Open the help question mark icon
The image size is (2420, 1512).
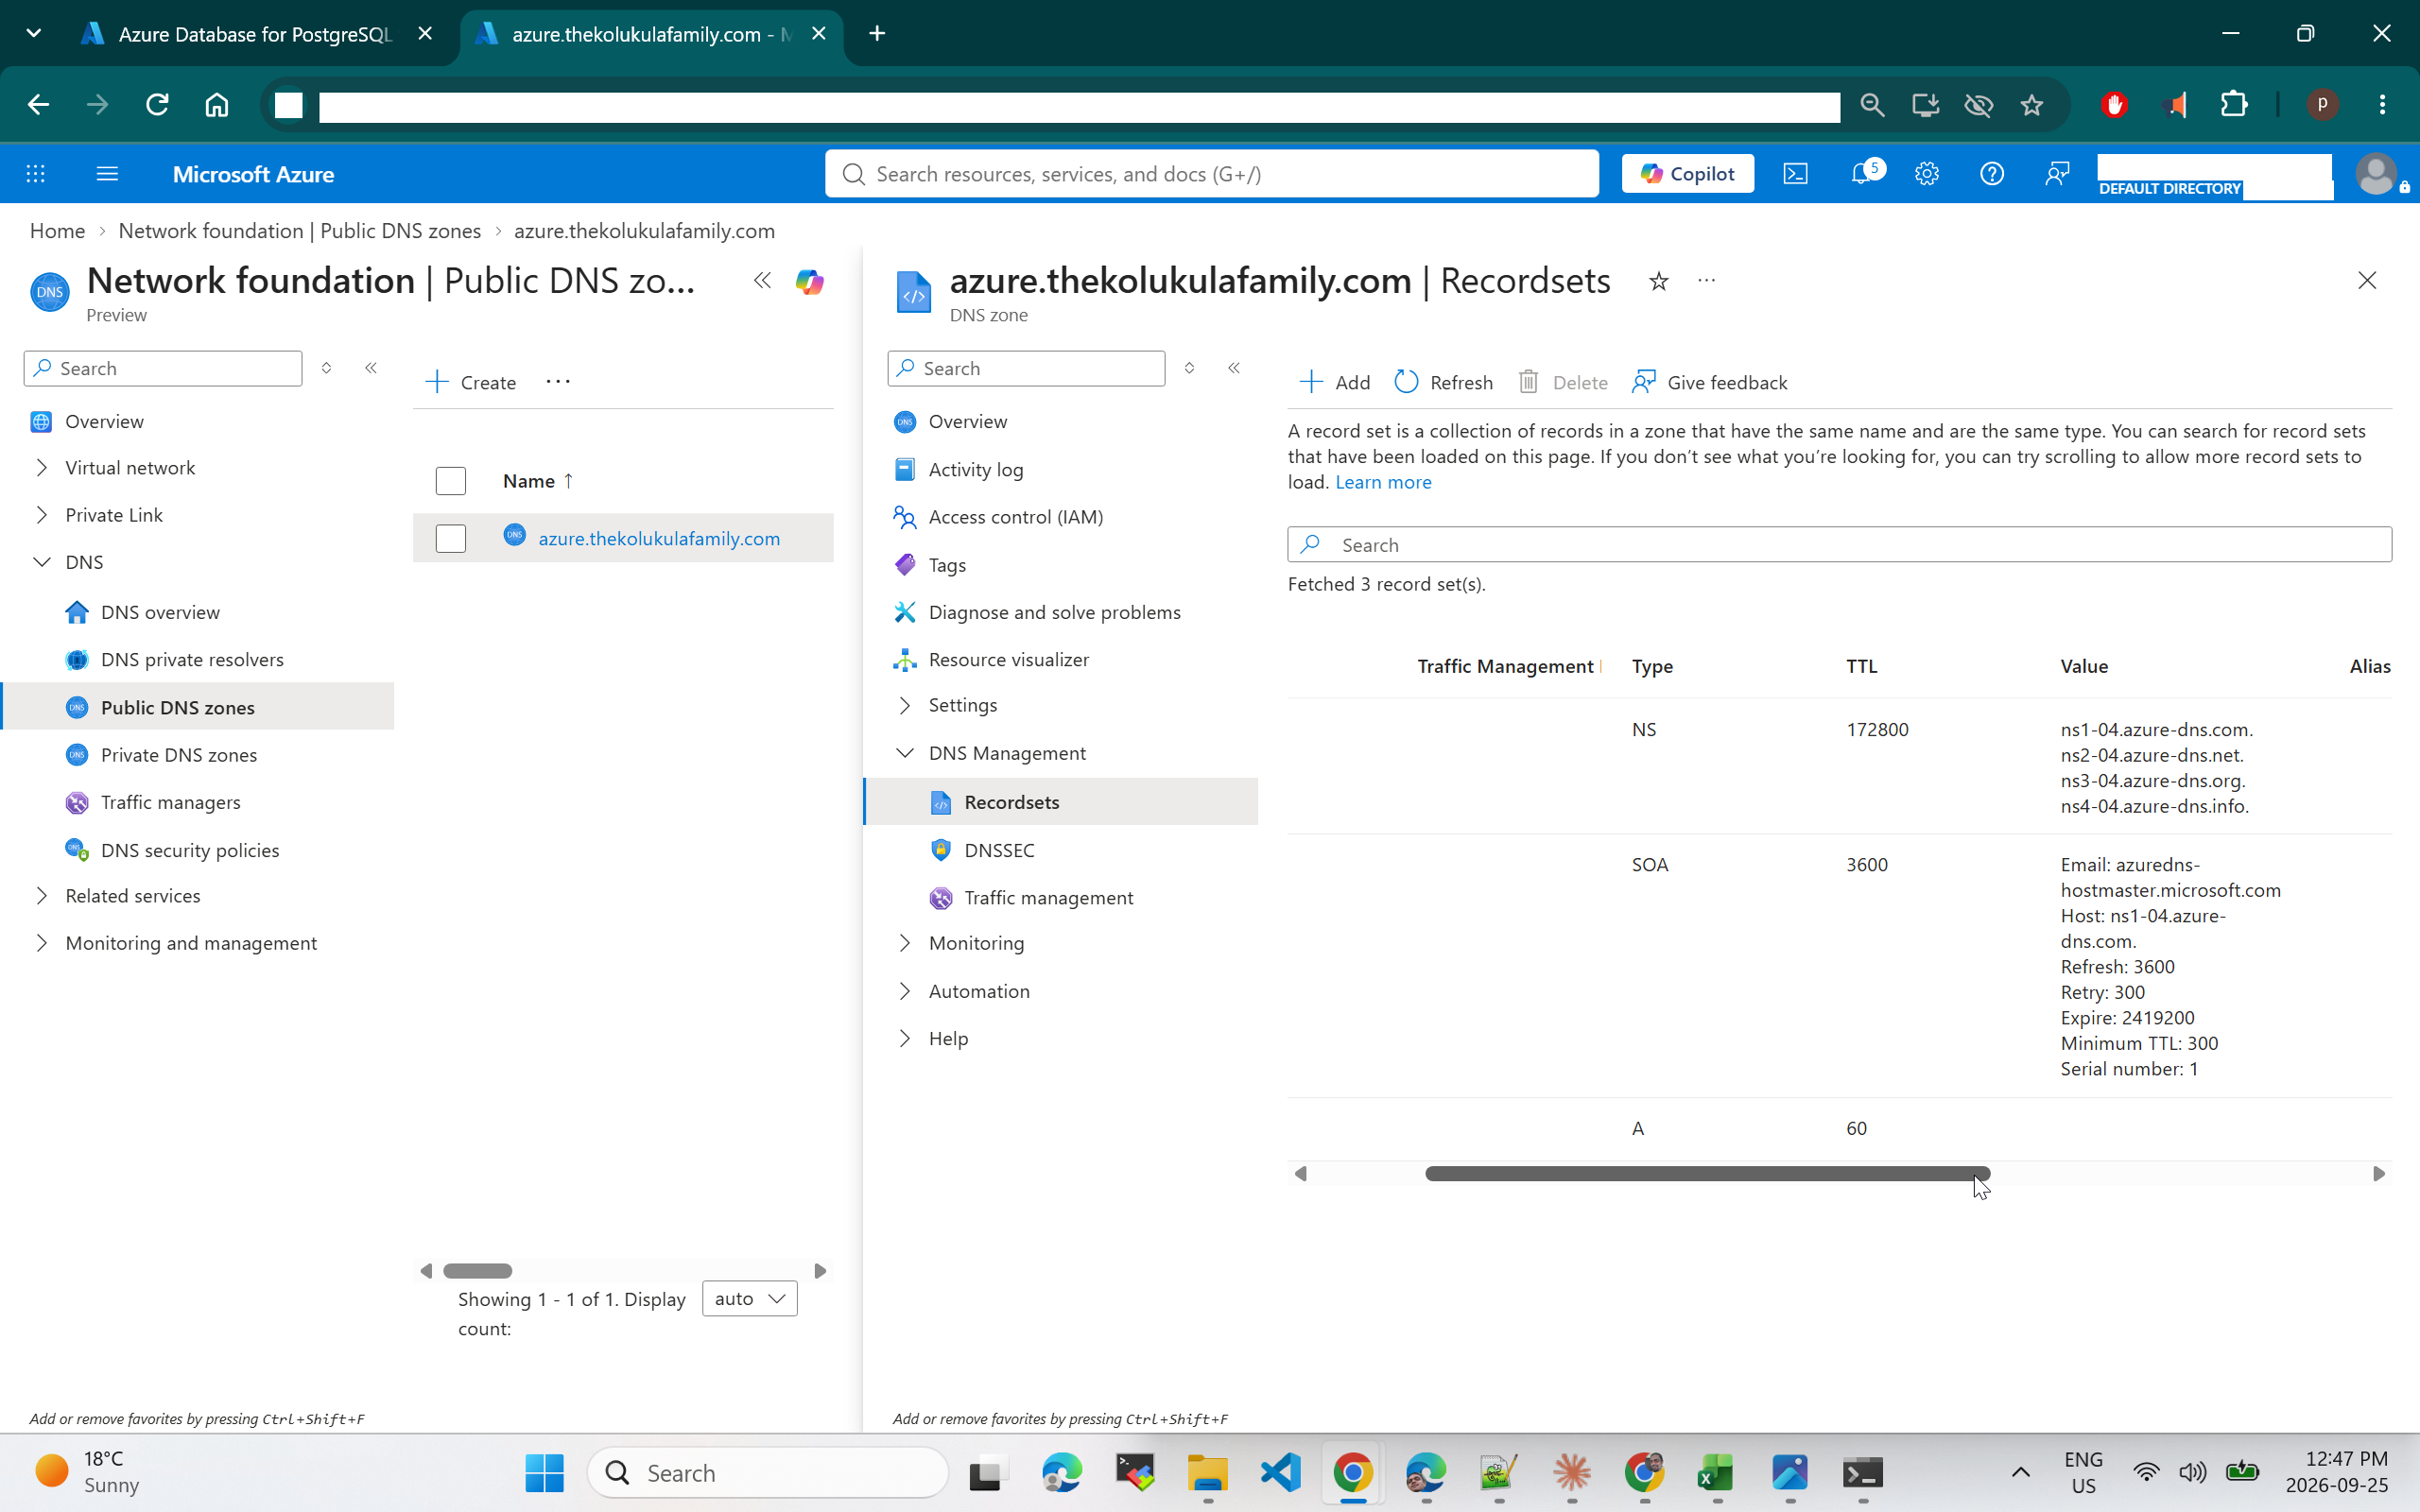pyautogui.click(x=1992, y=174)
